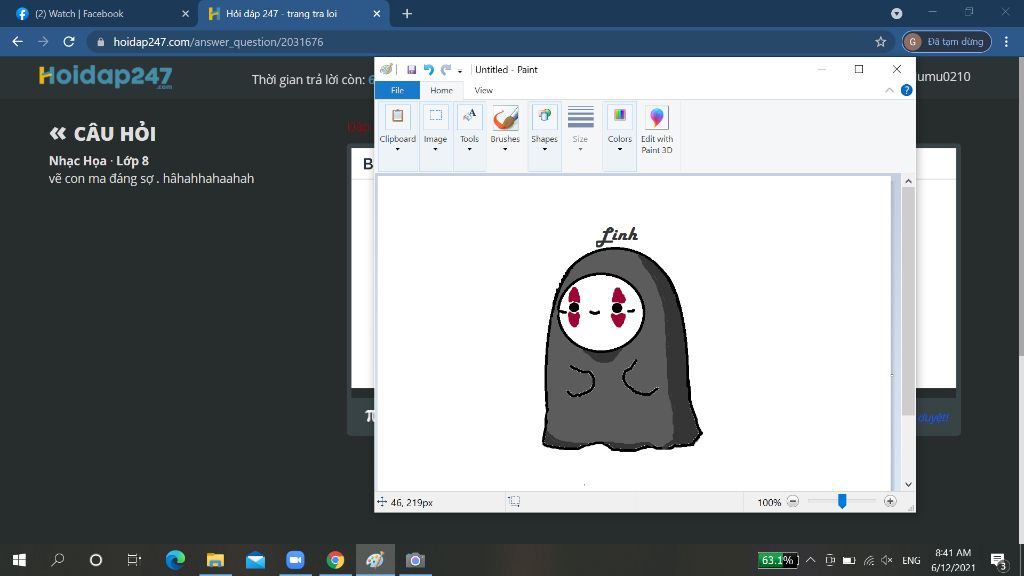Open File Explorer from taskbar
The height and width of the screenshot is (576, 1024).
coord(216,560)
